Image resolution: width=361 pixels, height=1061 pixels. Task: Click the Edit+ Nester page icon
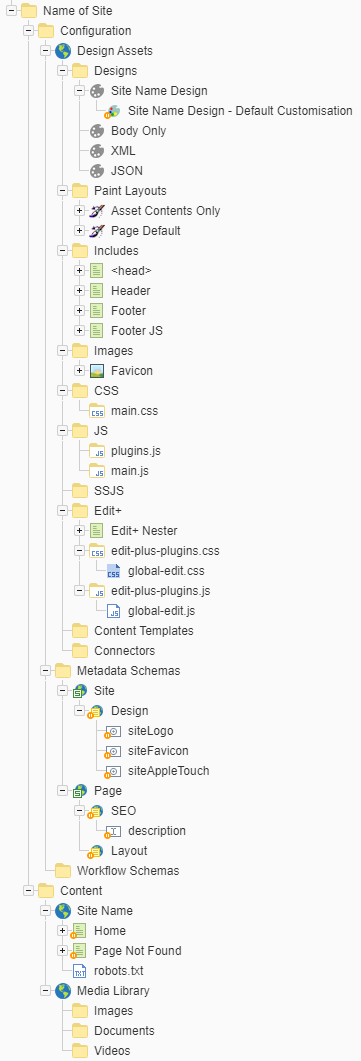click(x=97, y=530)
